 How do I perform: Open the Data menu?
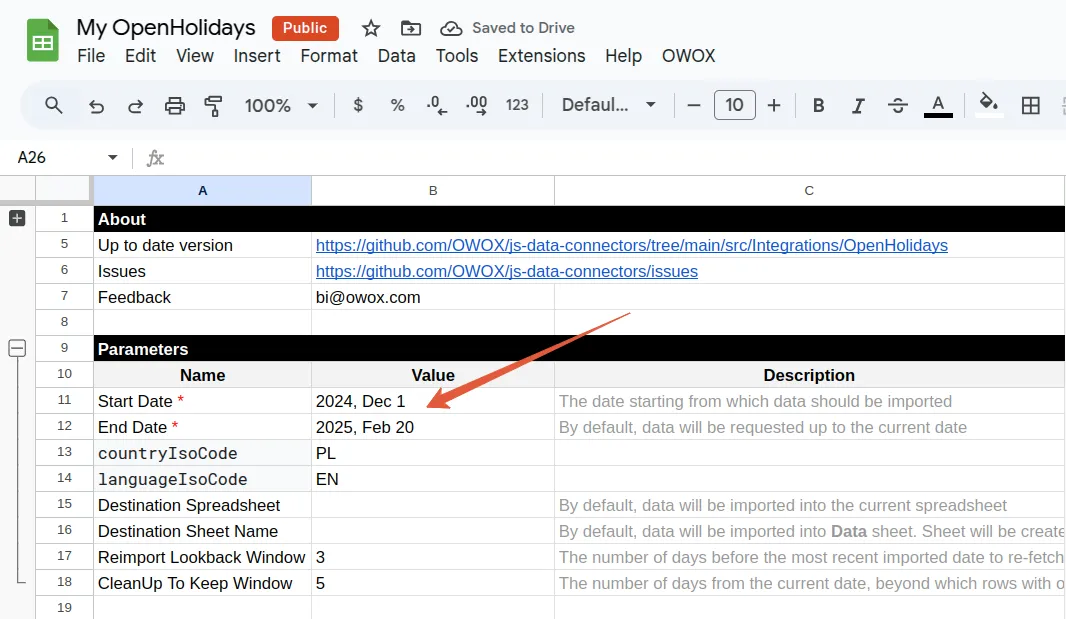tap(396, 56)
